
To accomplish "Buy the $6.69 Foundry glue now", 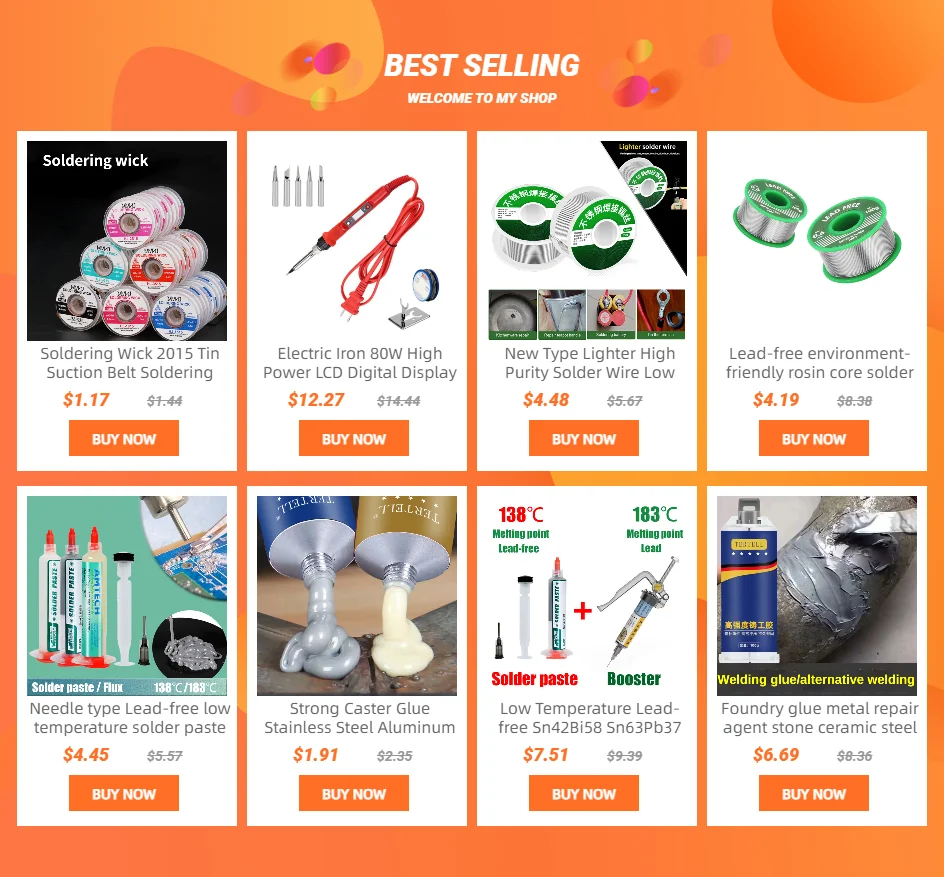I will (814, 793).
